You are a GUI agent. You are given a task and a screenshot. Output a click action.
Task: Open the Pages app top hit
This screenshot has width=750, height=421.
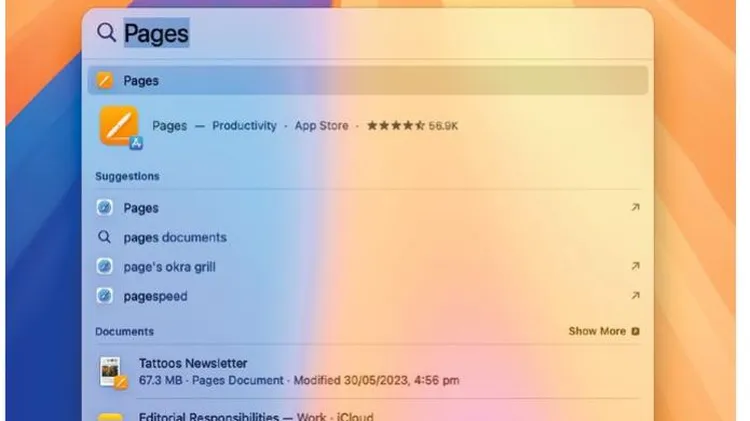368,80
